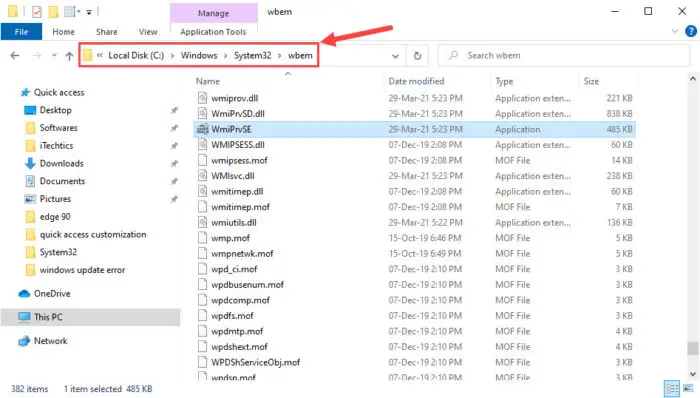Switch to details view in status bar
Image resolution: width=700 pixels, height=398 pixels.
tap(672, 388)
